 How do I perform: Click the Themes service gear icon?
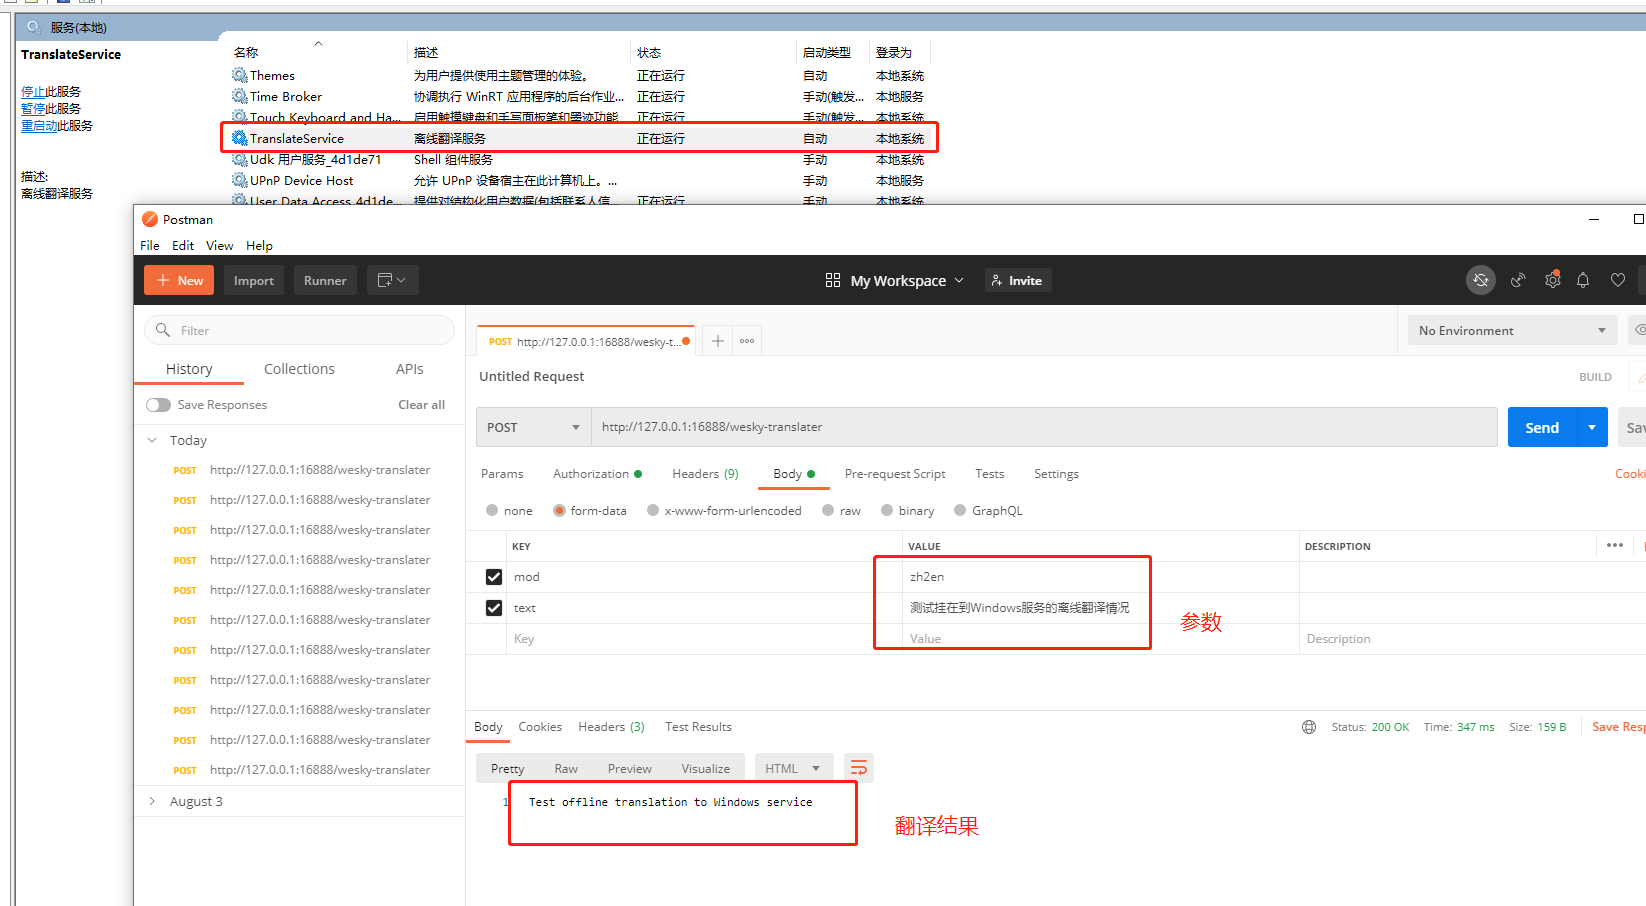pyautogui.click(x=240, y=75)
